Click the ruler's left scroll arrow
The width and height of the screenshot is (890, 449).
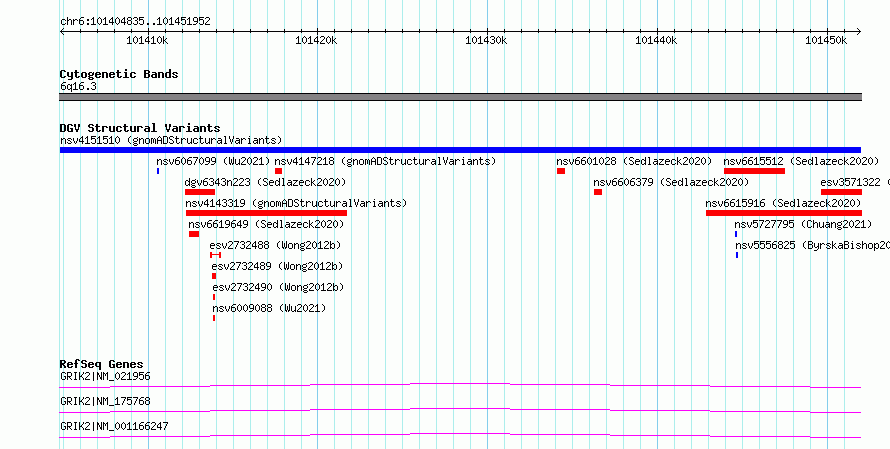coord(62,31)
